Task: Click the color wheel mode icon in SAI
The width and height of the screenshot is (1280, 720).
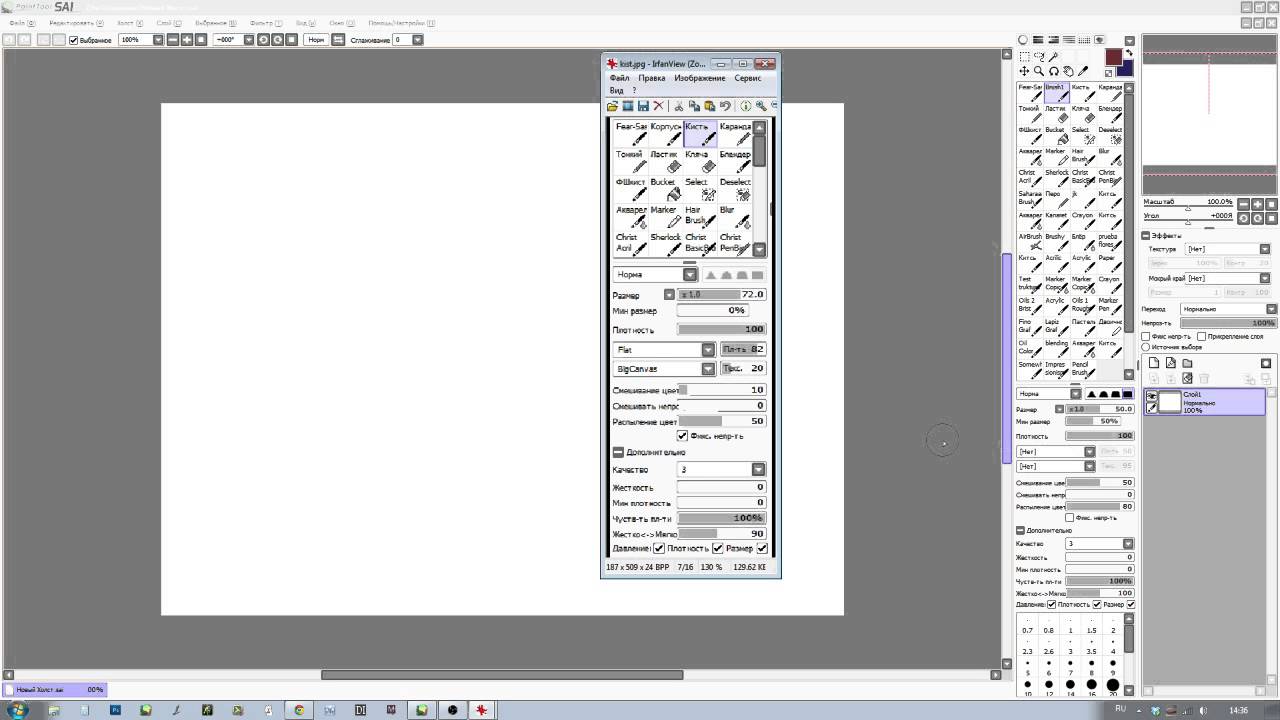Action: click(x=1023, y=40)
